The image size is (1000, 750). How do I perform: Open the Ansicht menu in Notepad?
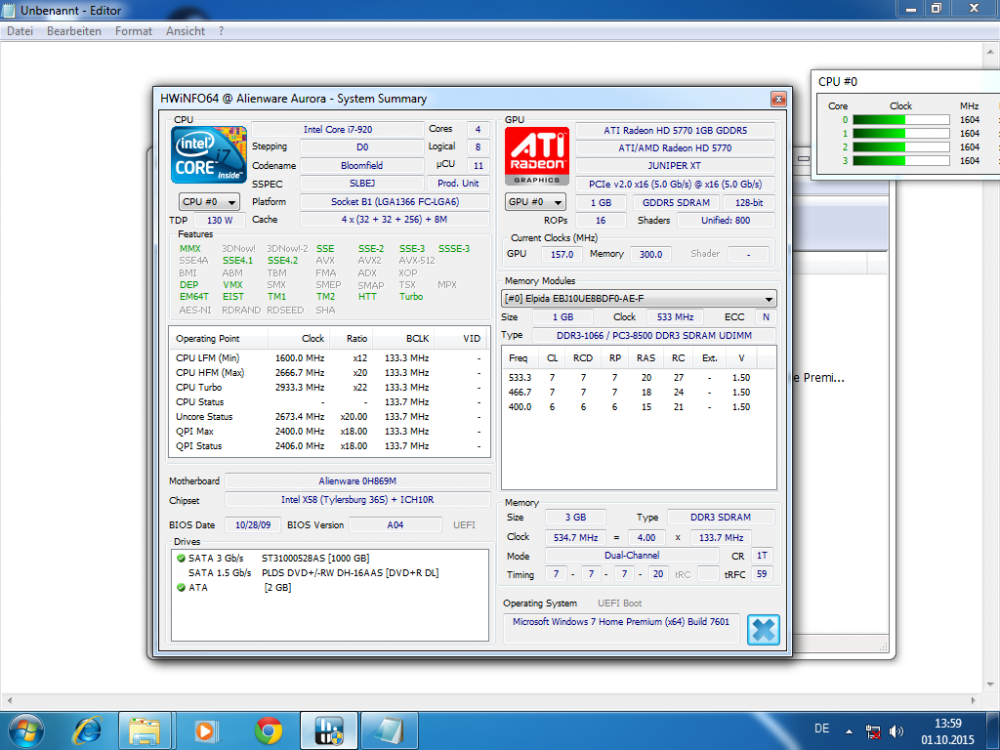(185, 31)
